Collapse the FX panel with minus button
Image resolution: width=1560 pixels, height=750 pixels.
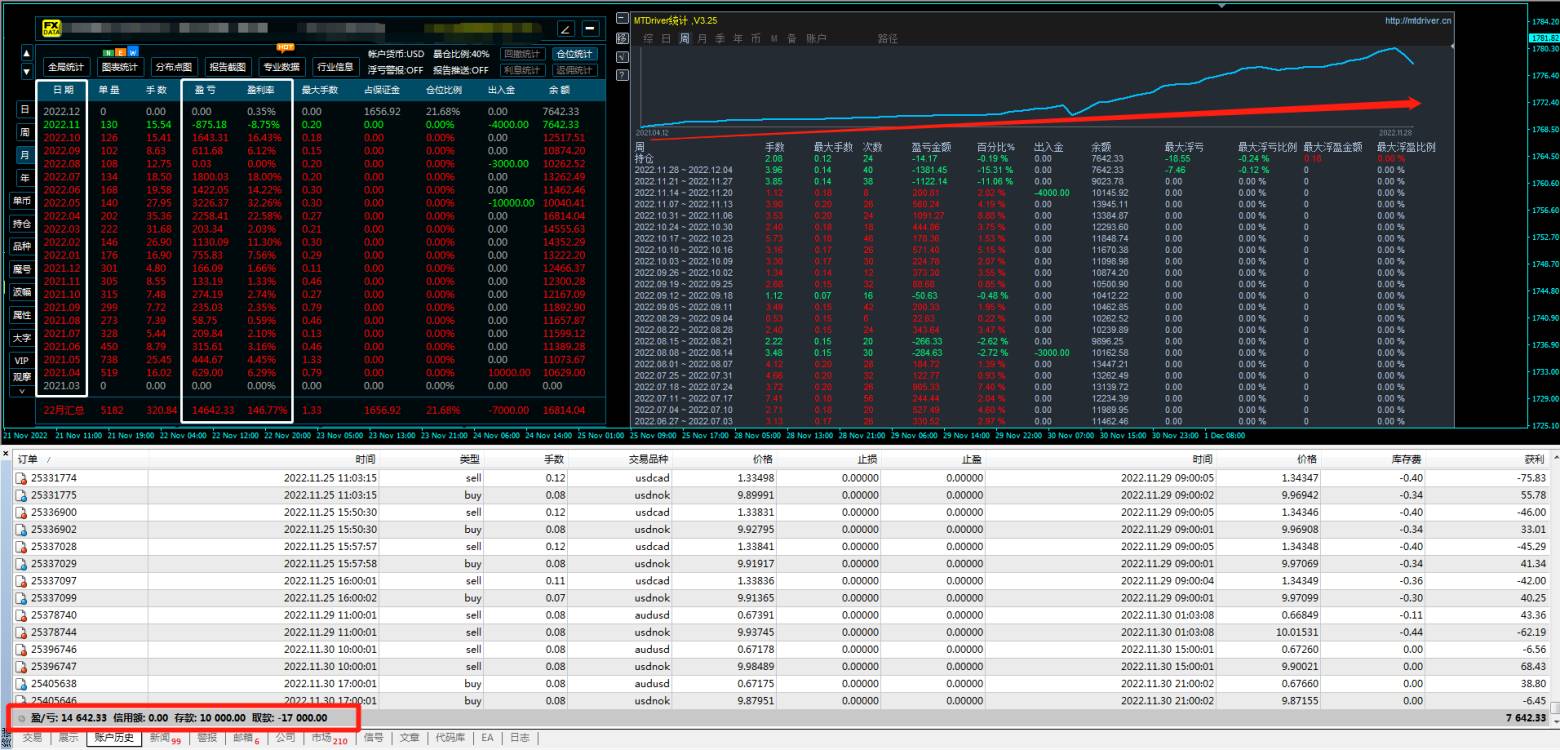coord(590,30)
